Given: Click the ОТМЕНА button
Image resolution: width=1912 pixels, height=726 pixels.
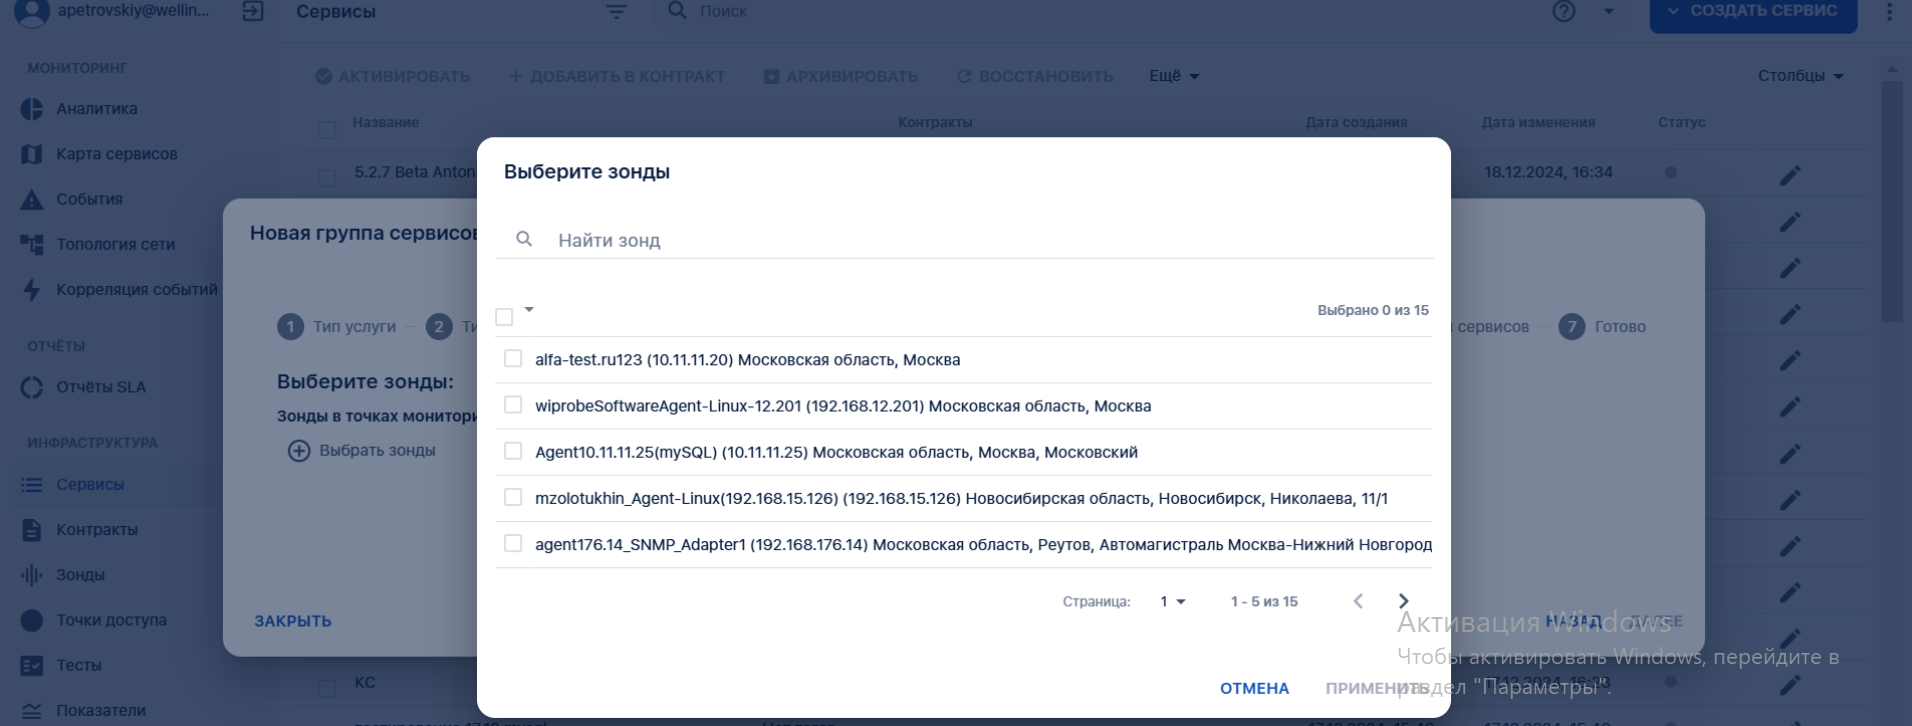Looking at the screenshot, I should [1254, 688].
